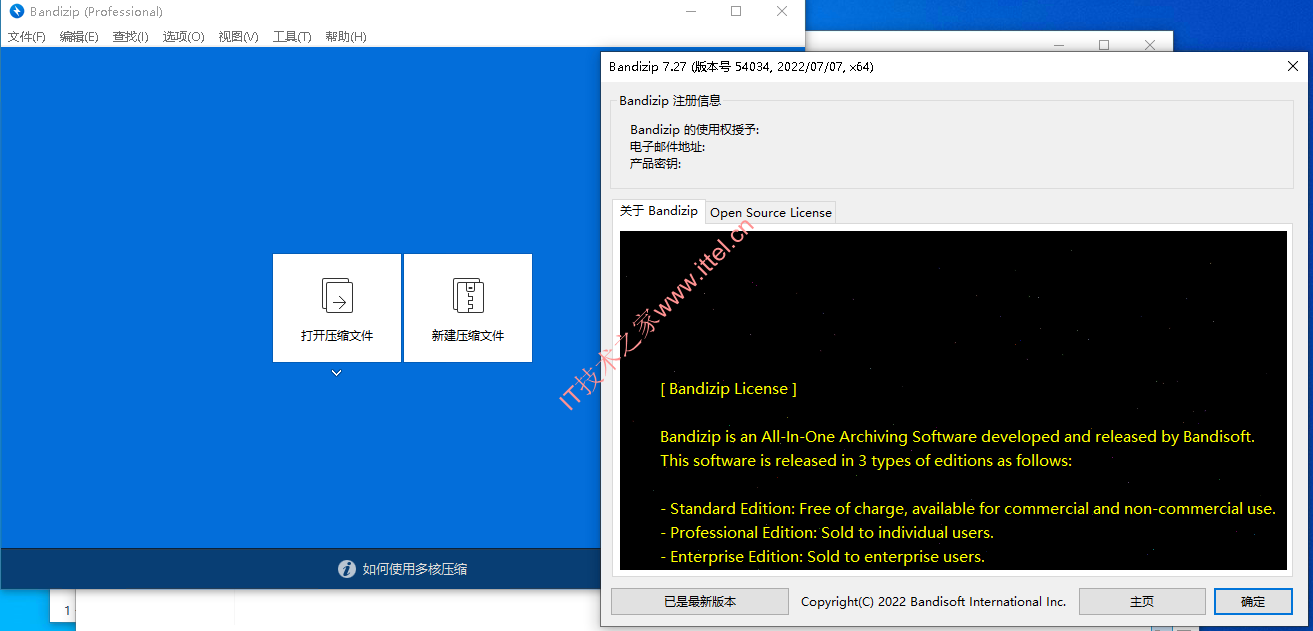The image size is (1313, 631).
Task: Click the Bandizip 7.27 version title text
Action: (741, 66)
